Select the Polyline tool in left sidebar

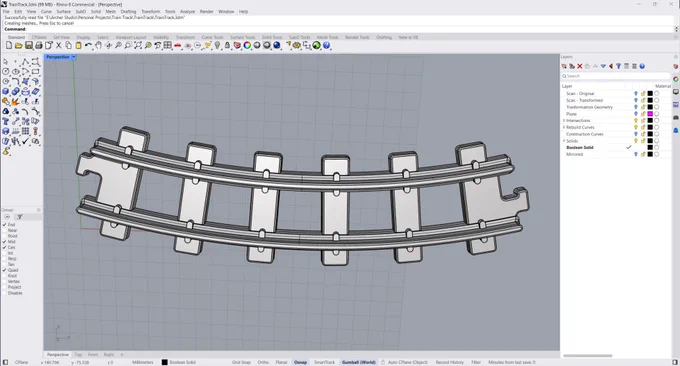(26, 62)
